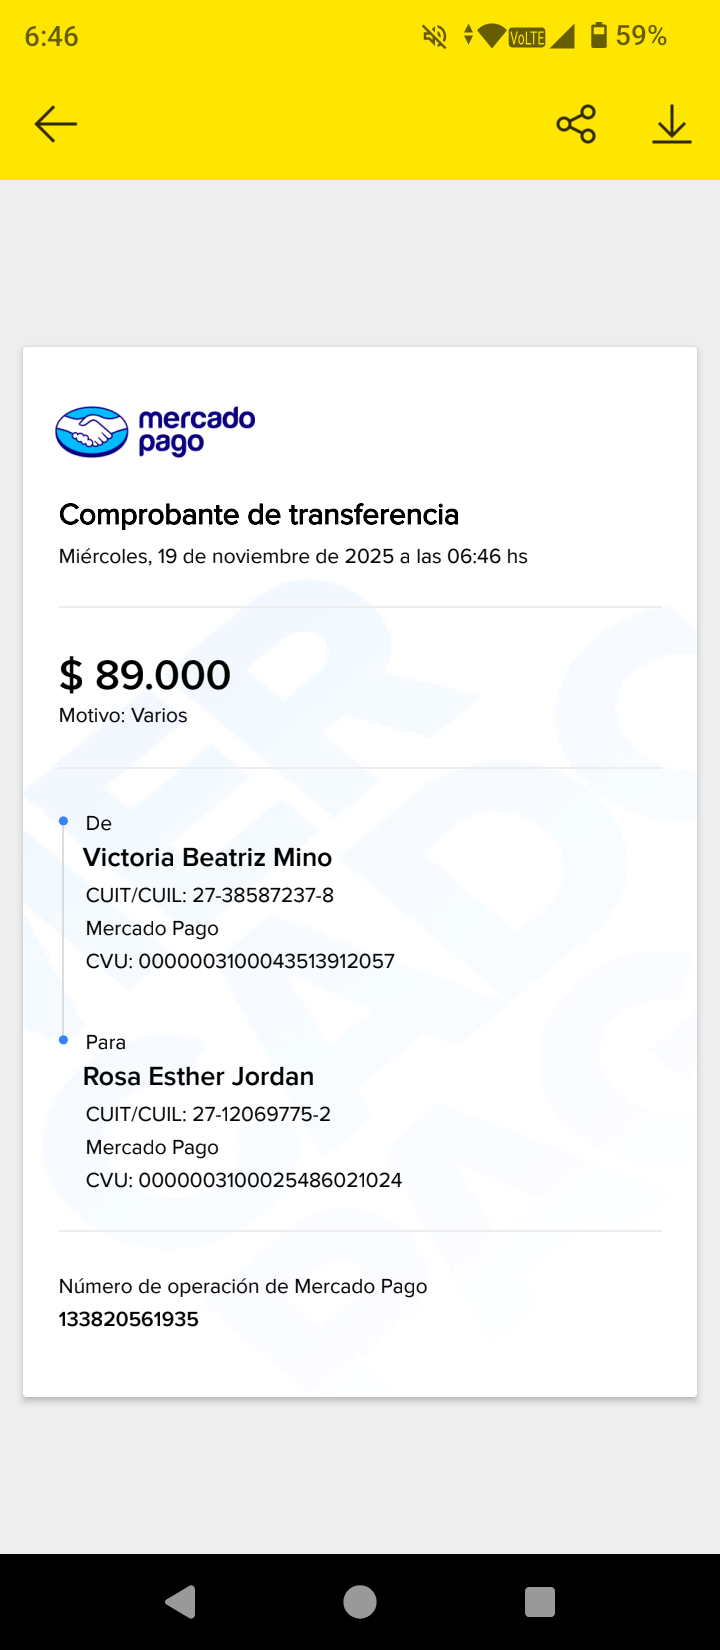Viewport: 720px width, 1650px height.
Task: Tap the Wi-Fi signal status icon
Action: pos(492,36)
